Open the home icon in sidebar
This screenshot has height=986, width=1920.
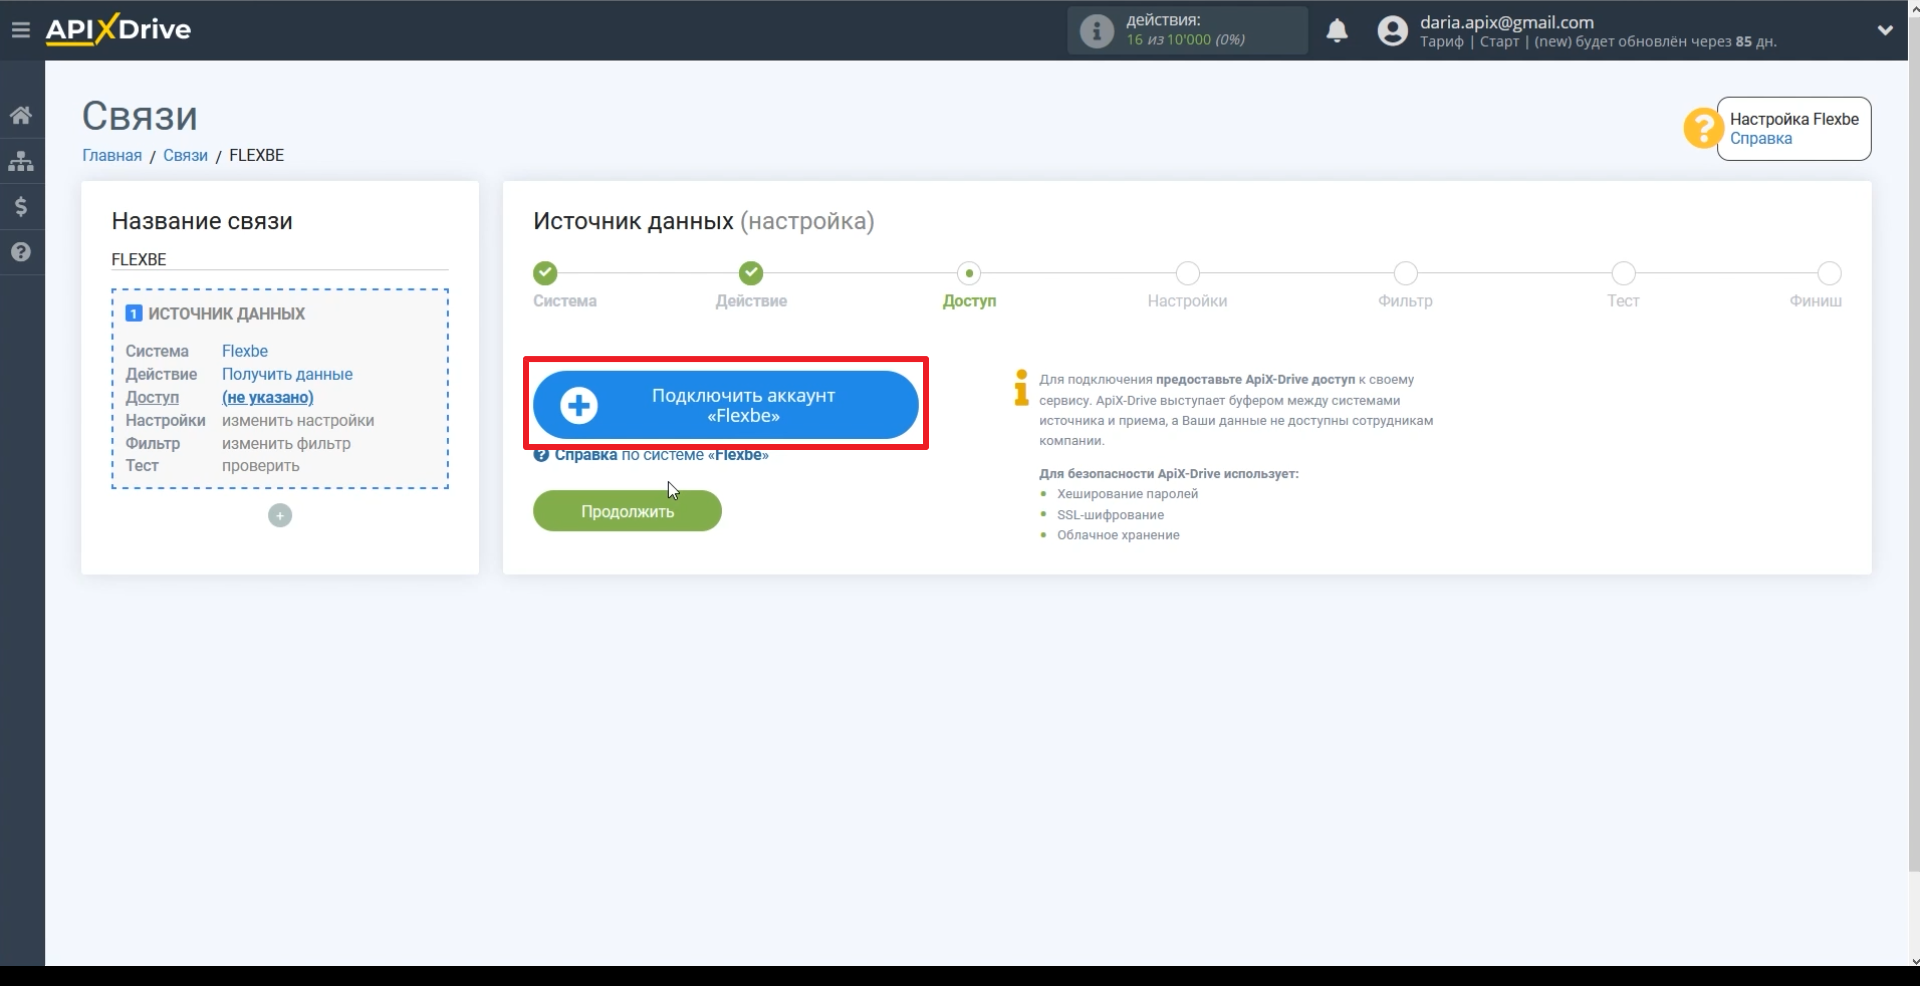pyautogui.click(x=21, y=115)
